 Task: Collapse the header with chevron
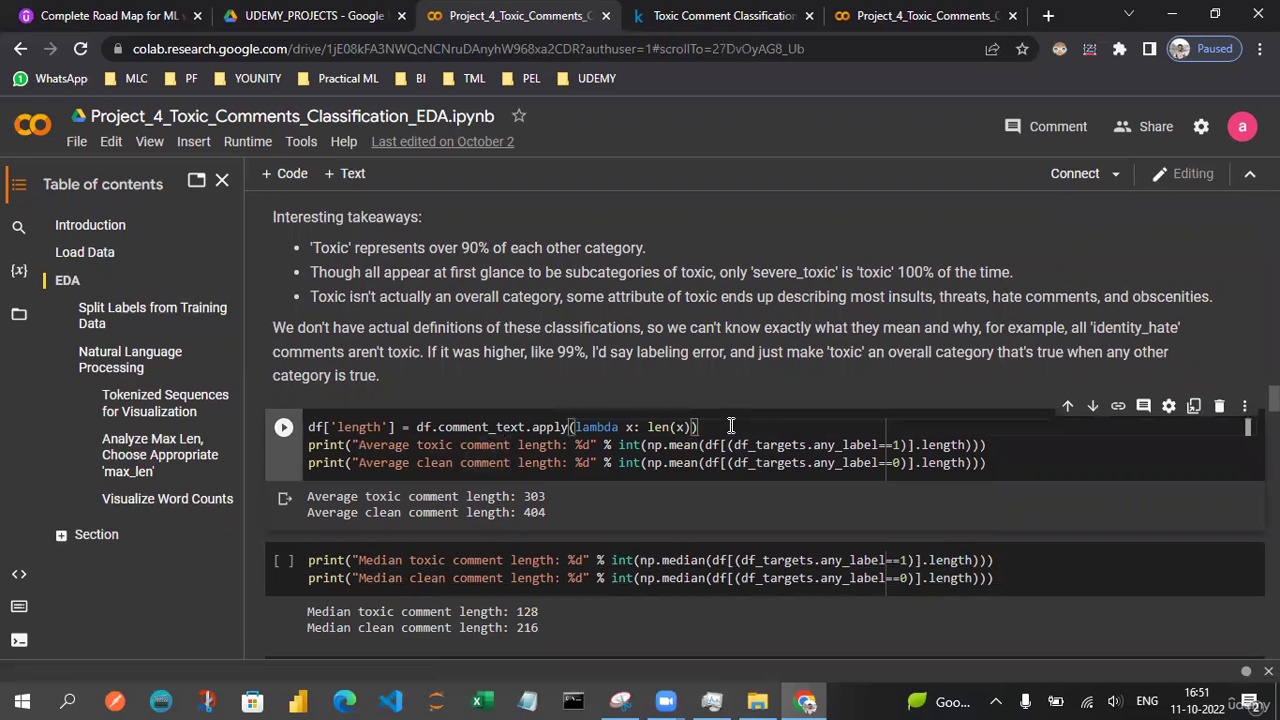(x=1250, y=174)
